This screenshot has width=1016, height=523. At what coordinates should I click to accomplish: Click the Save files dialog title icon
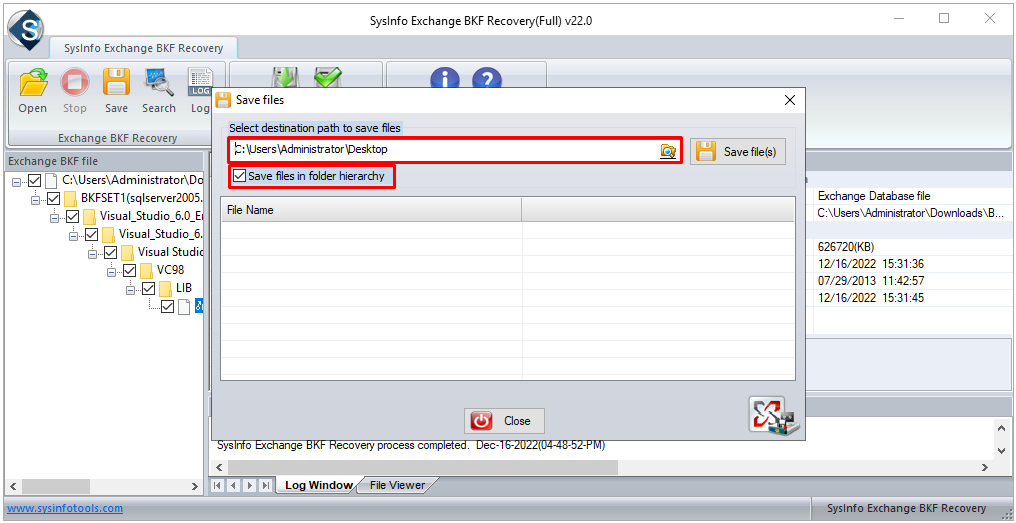223,100
